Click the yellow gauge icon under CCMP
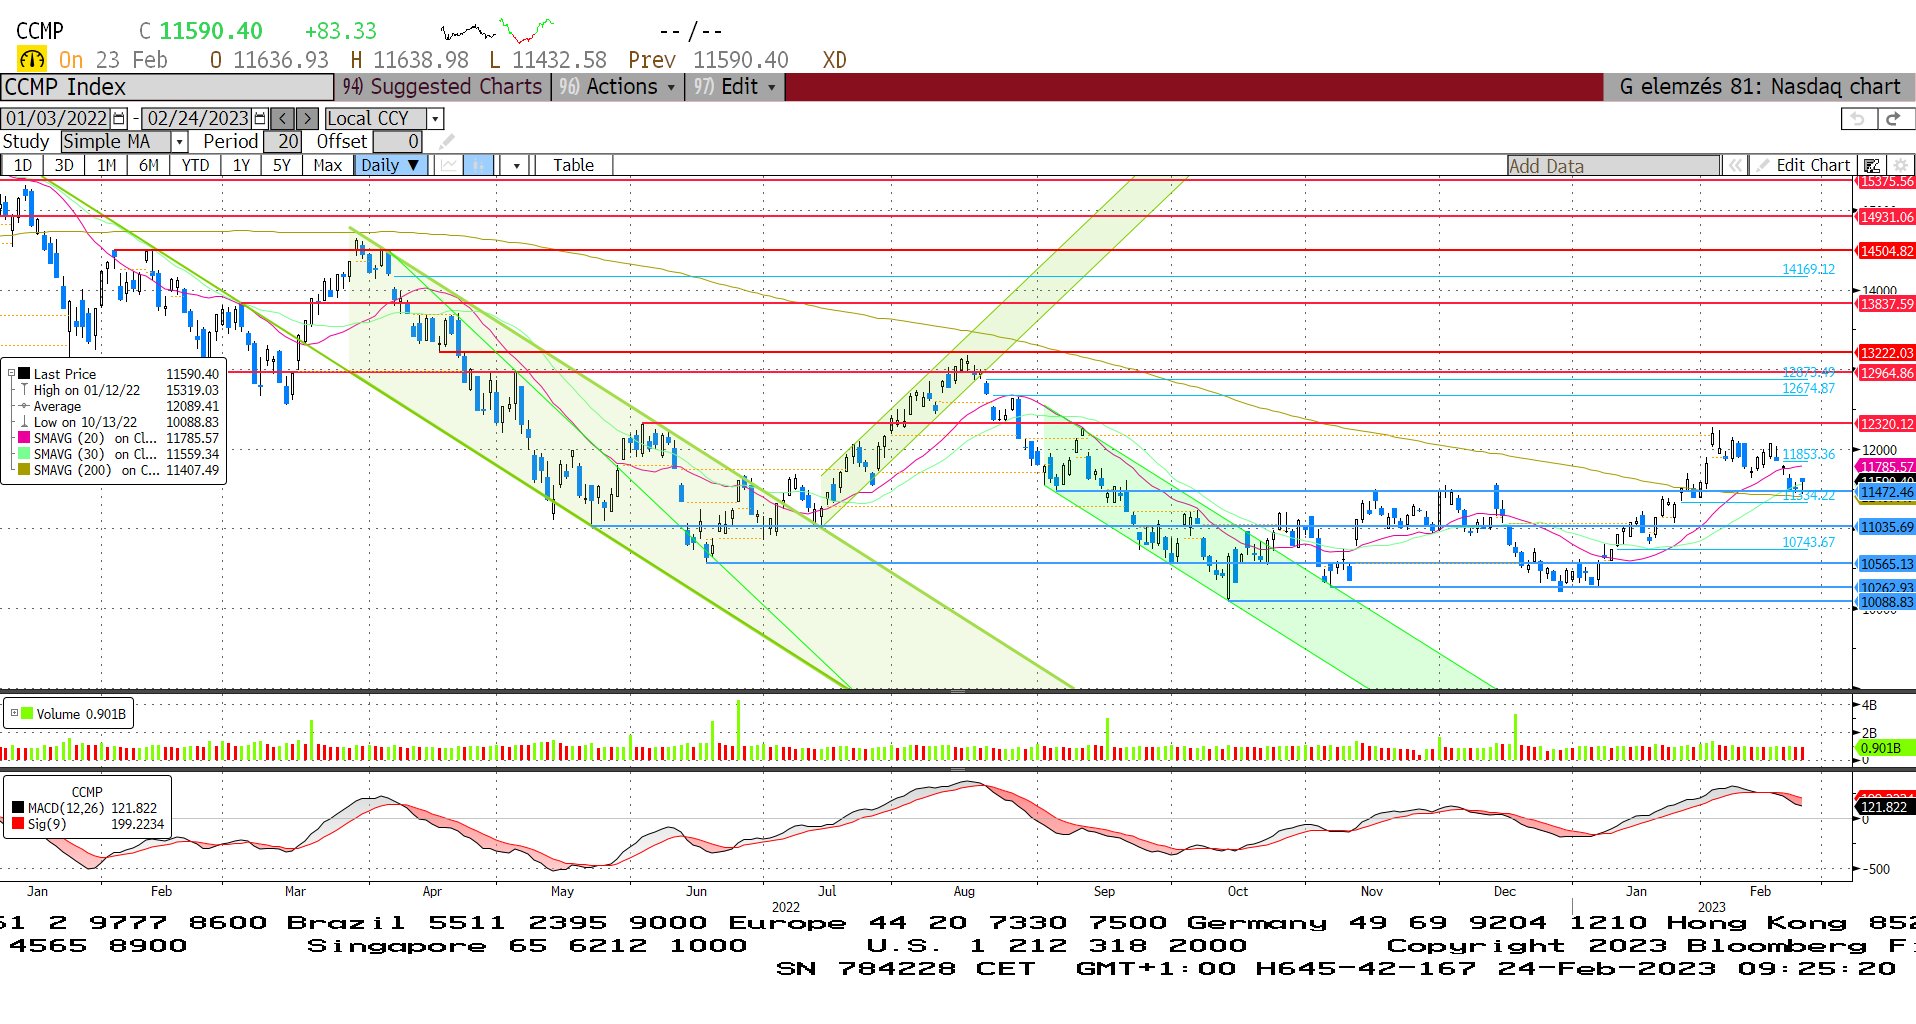 tap(31, 60)
